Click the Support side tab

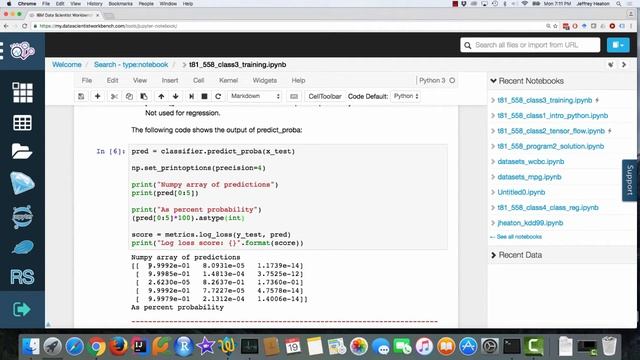[630, 180]
